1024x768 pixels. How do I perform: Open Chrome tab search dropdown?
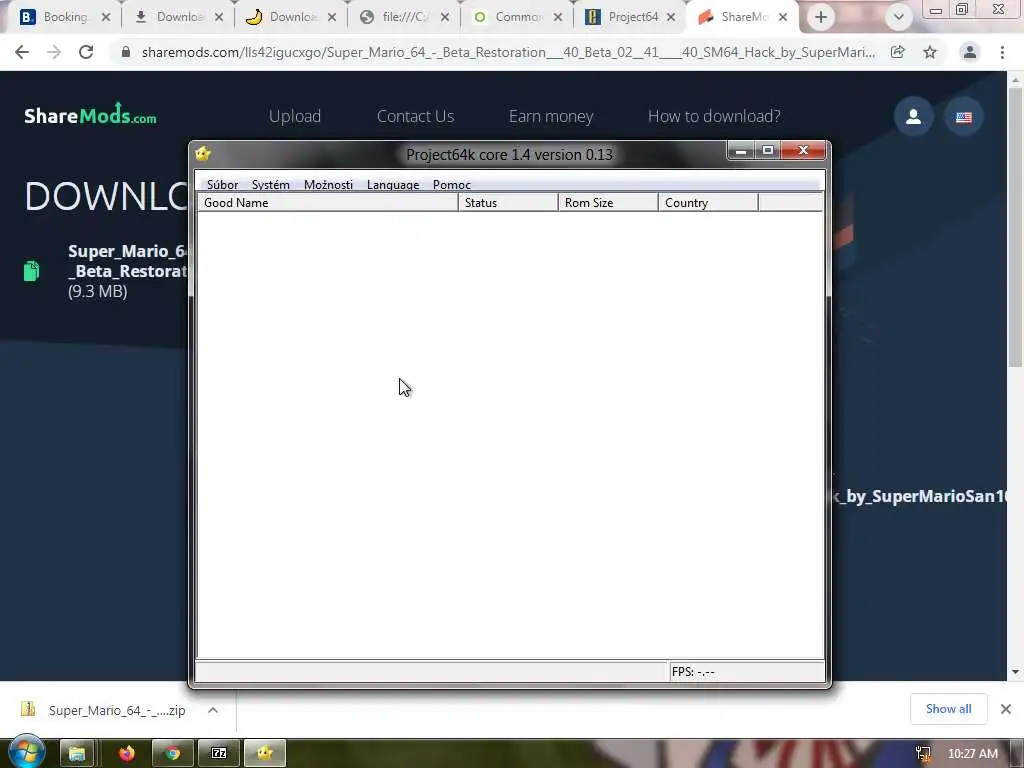[x=899, y=18]
